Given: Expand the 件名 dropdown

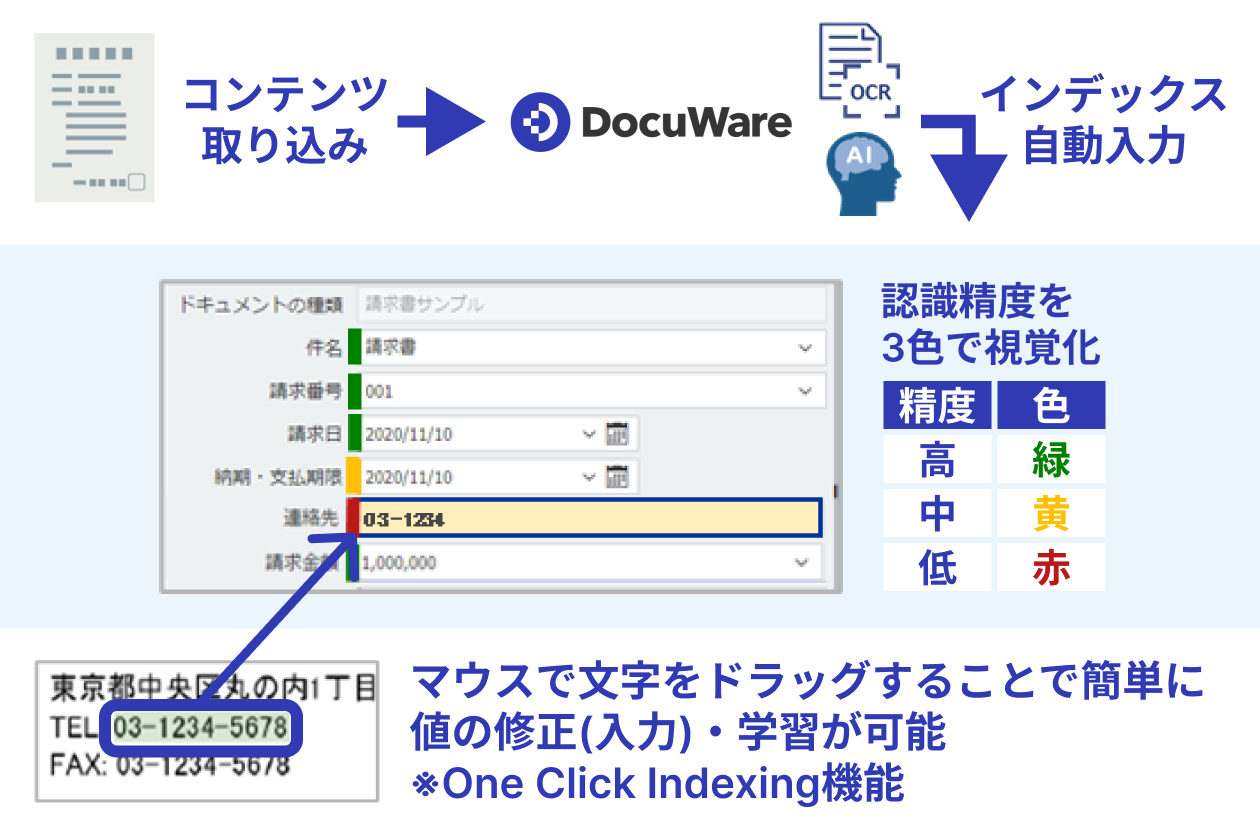Looking at the screenshot, I should pyautogui.click(x=806, y=348).
